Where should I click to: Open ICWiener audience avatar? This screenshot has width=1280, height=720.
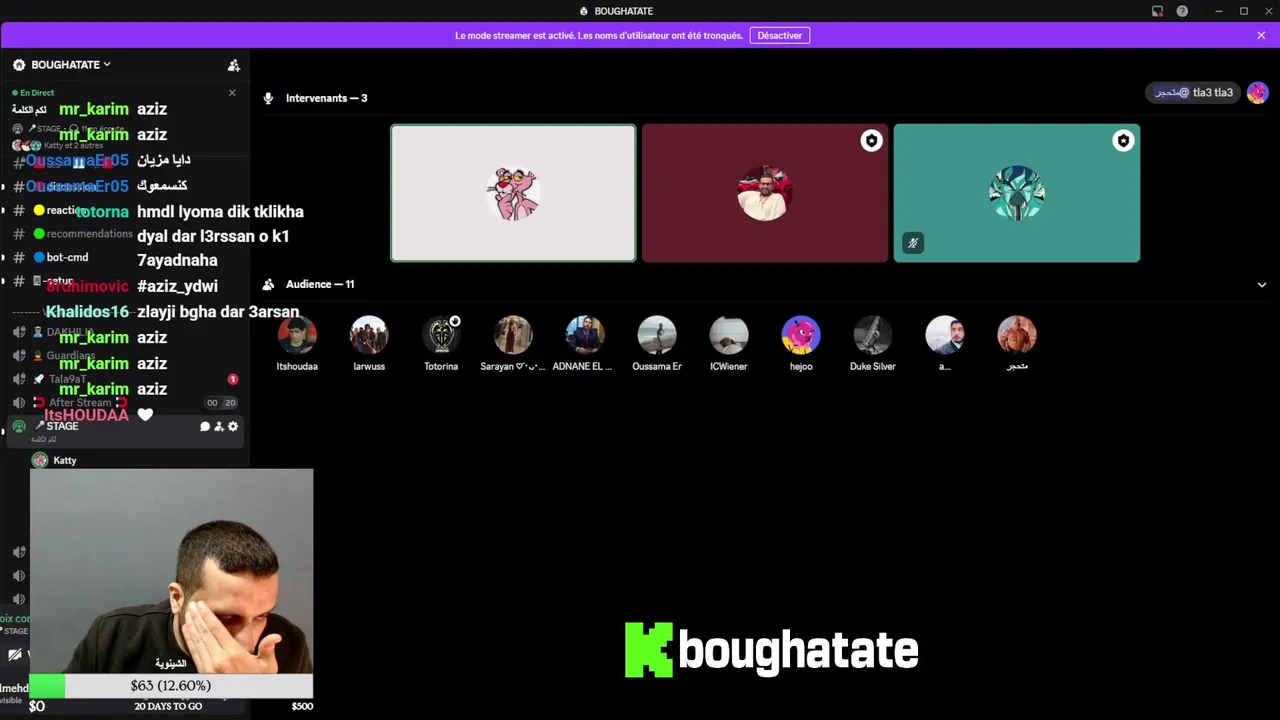[729, 336]
